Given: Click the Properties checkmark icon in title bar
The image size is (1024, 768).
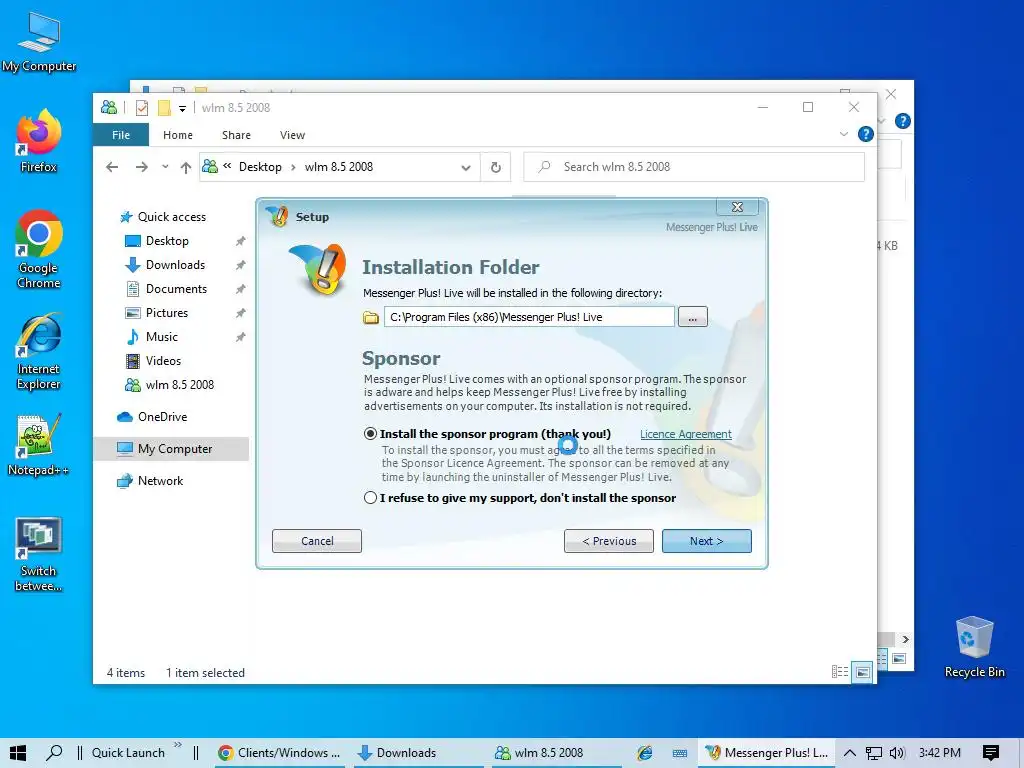Looking at the screenshot, I should pyautogui.click(x=142, y=108).
